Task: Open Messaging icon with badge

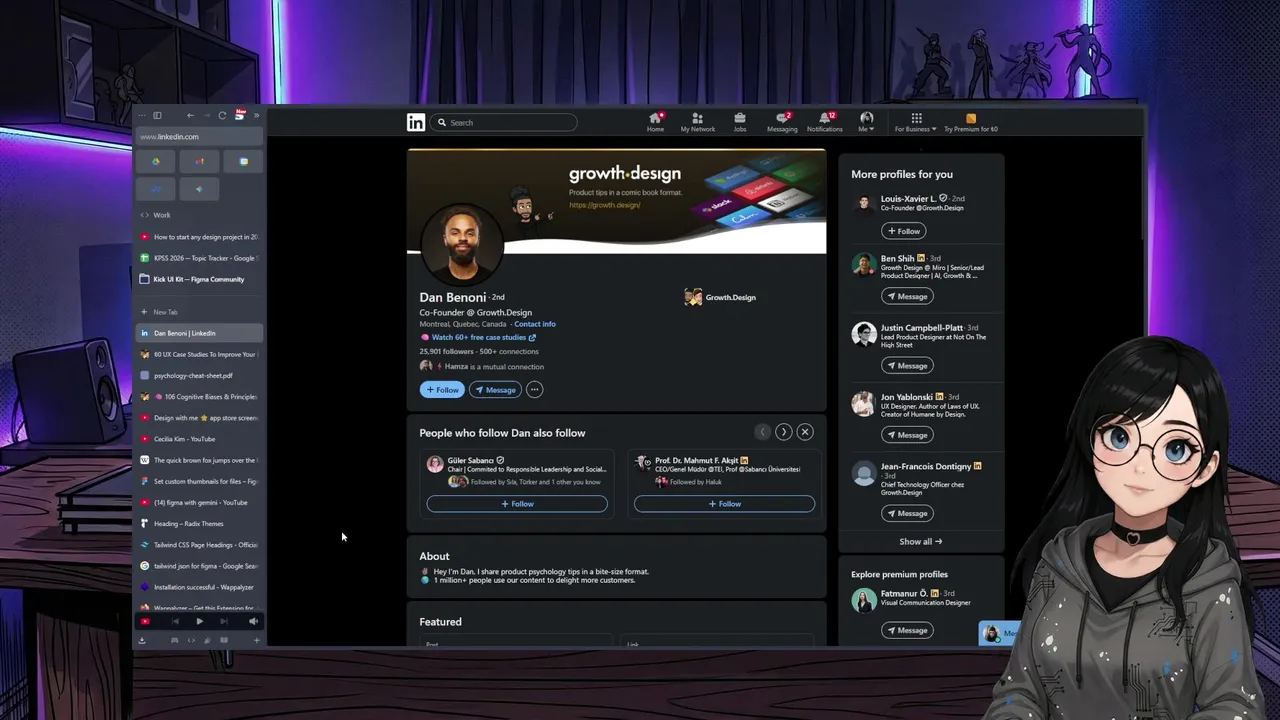Action: coord(782,118)
